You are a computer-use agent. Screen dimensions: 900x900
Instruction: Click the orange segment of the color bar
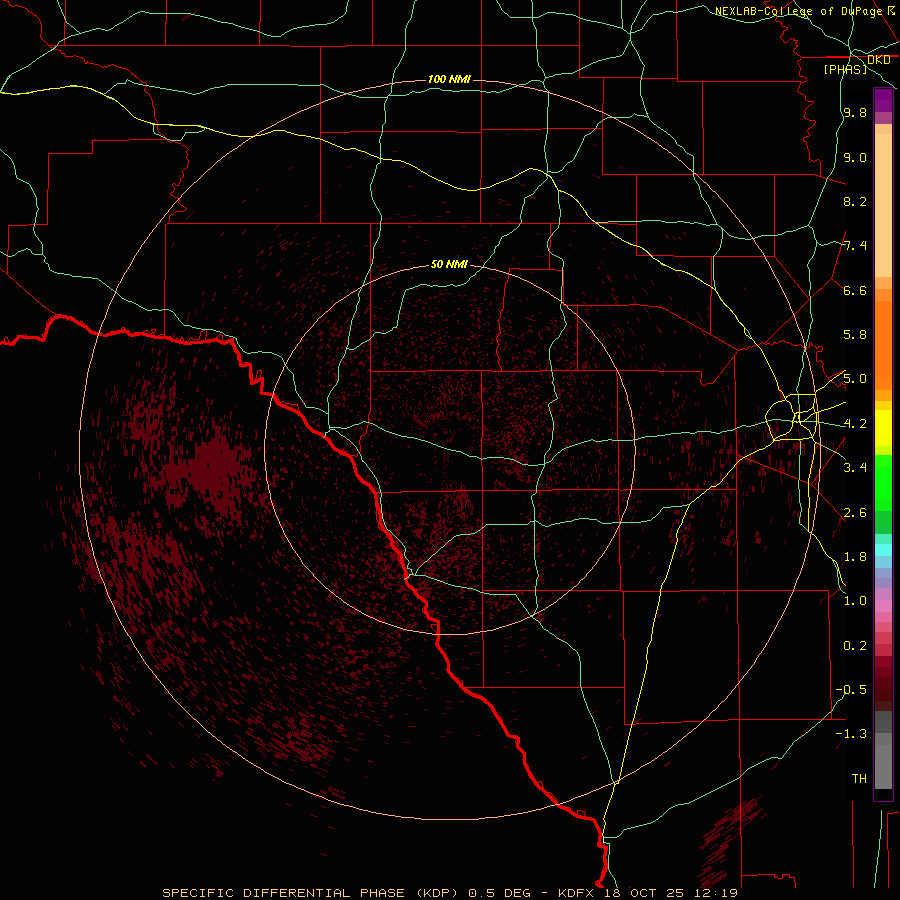click(x=883, y=346)
